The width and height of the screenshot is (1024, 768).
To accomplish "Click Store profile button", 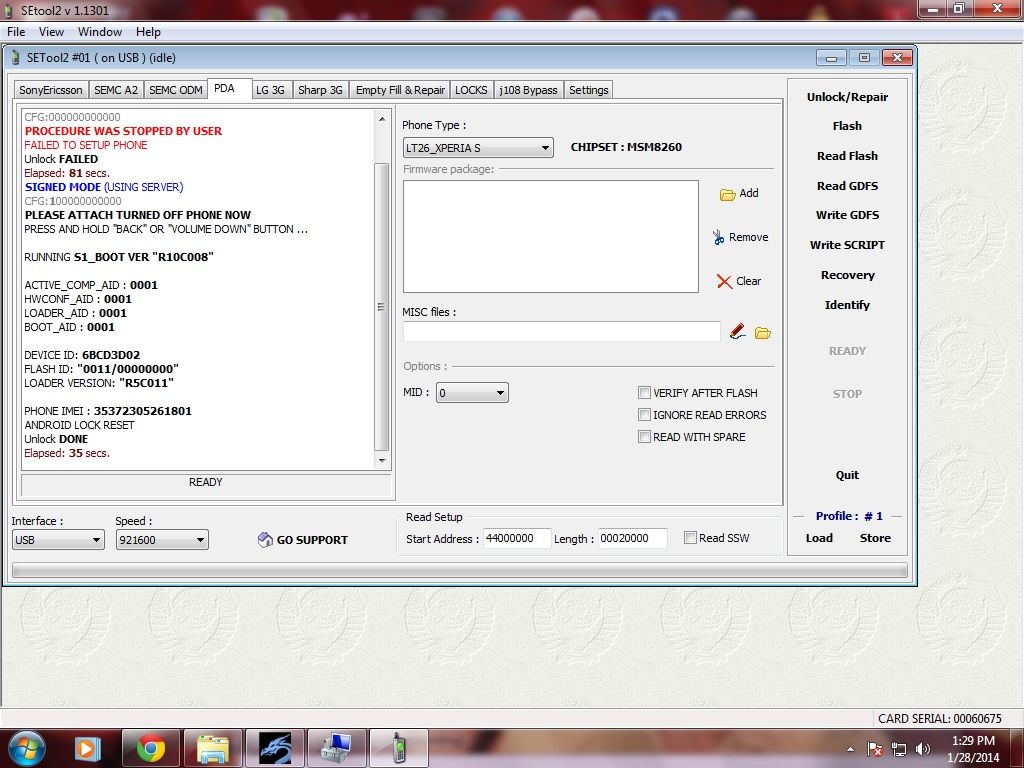I will point(875,538).
